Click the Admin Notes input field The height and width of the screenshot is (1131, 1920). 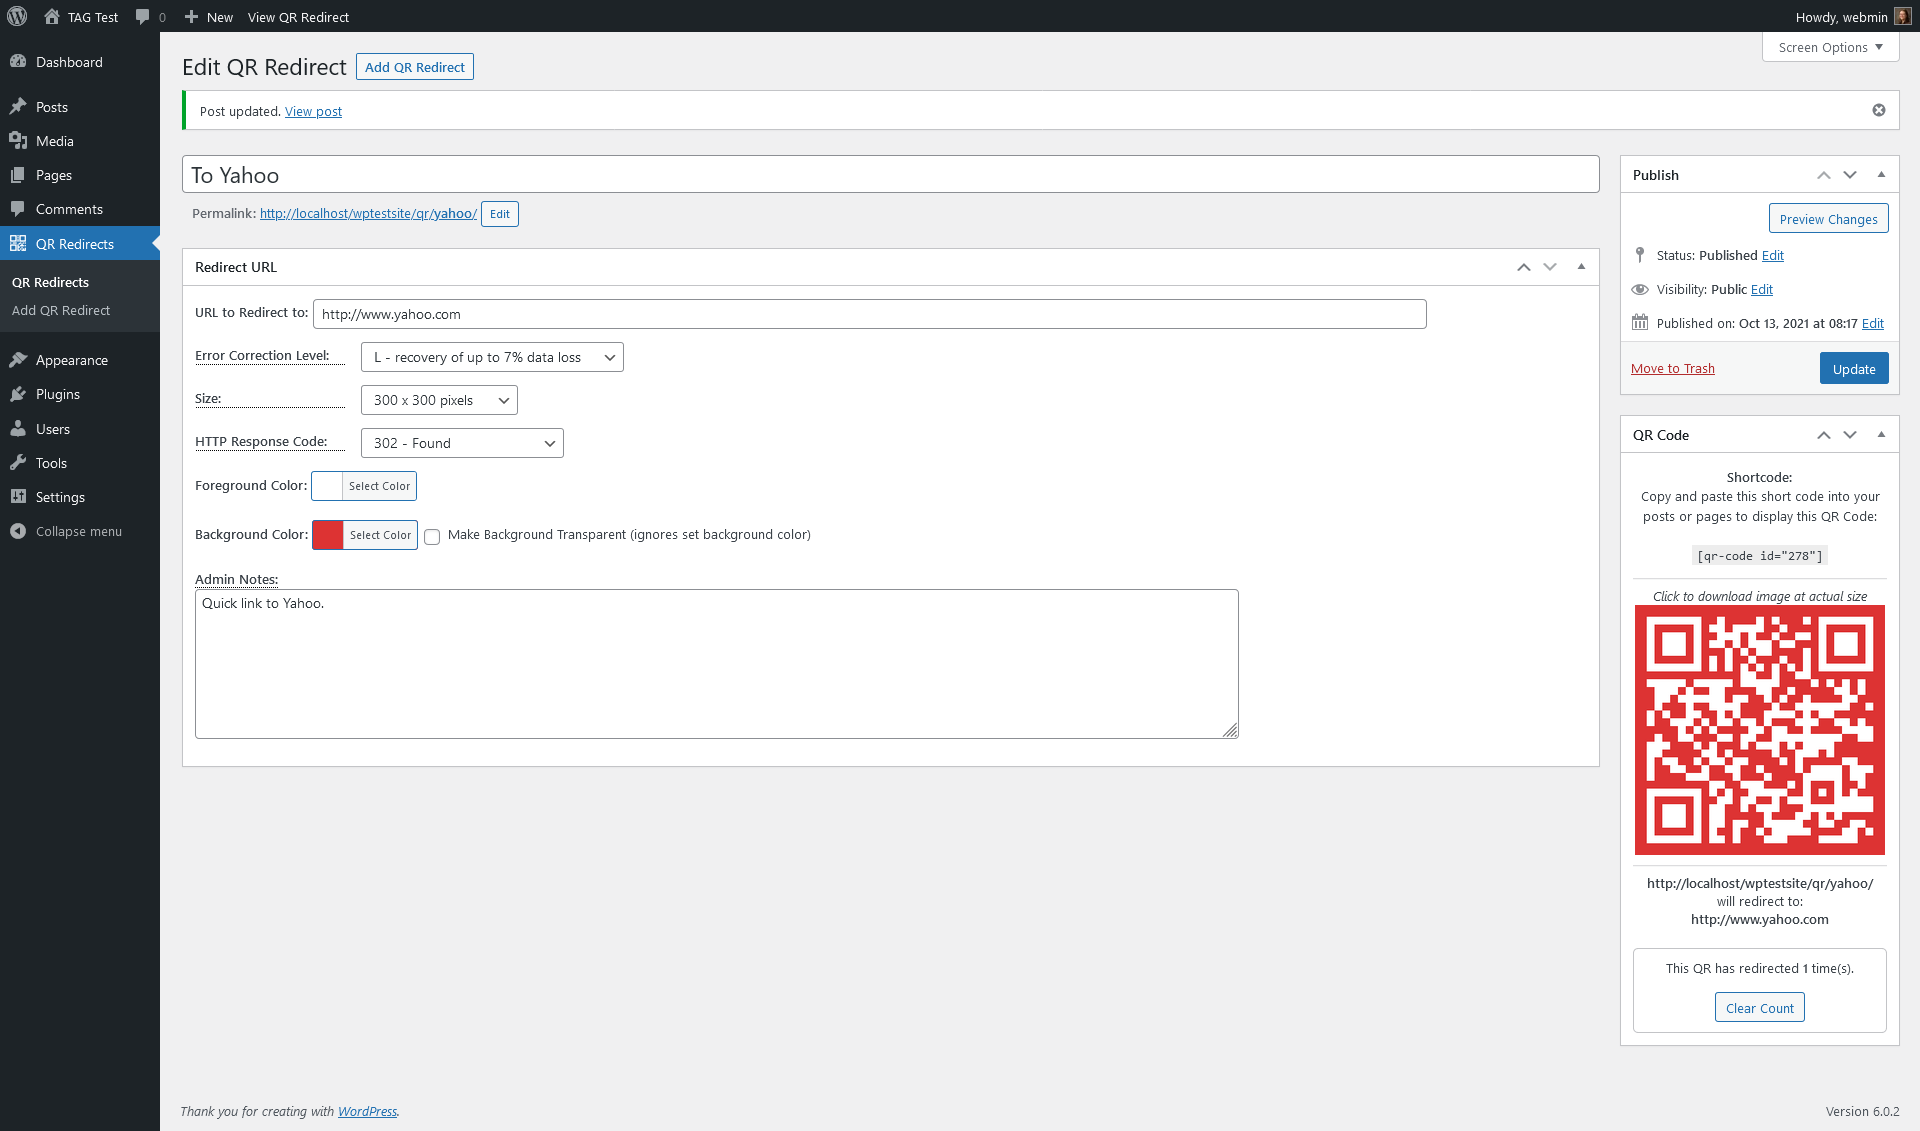(716, 662)
